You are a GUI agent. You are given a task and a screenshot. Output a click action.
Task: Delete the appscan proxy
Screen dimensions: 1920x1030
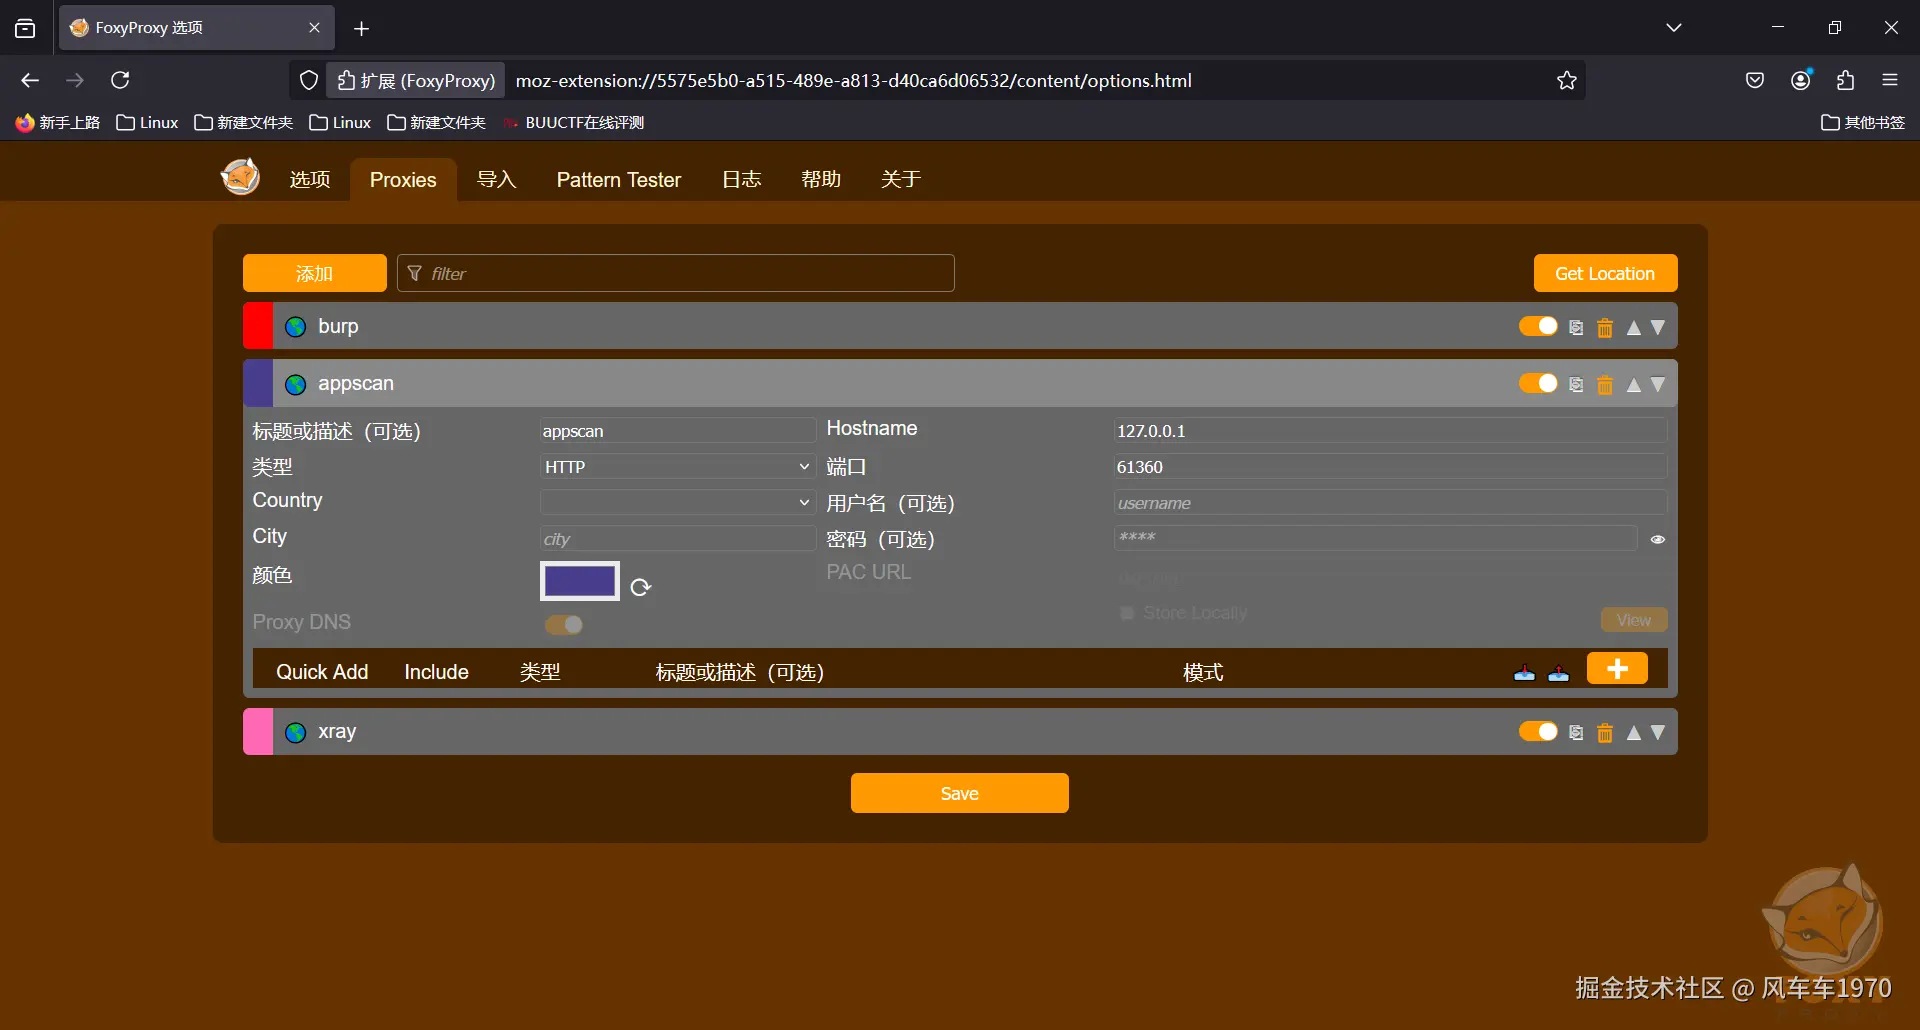coord(1605,385)
